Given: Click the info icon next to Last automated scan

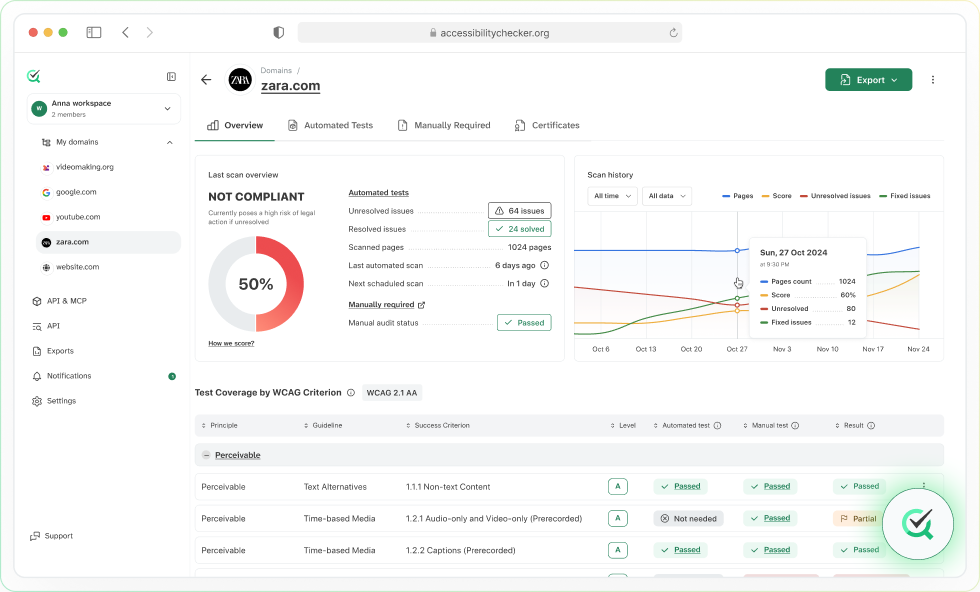Looking at the screenshot, I should pos(544,265).
